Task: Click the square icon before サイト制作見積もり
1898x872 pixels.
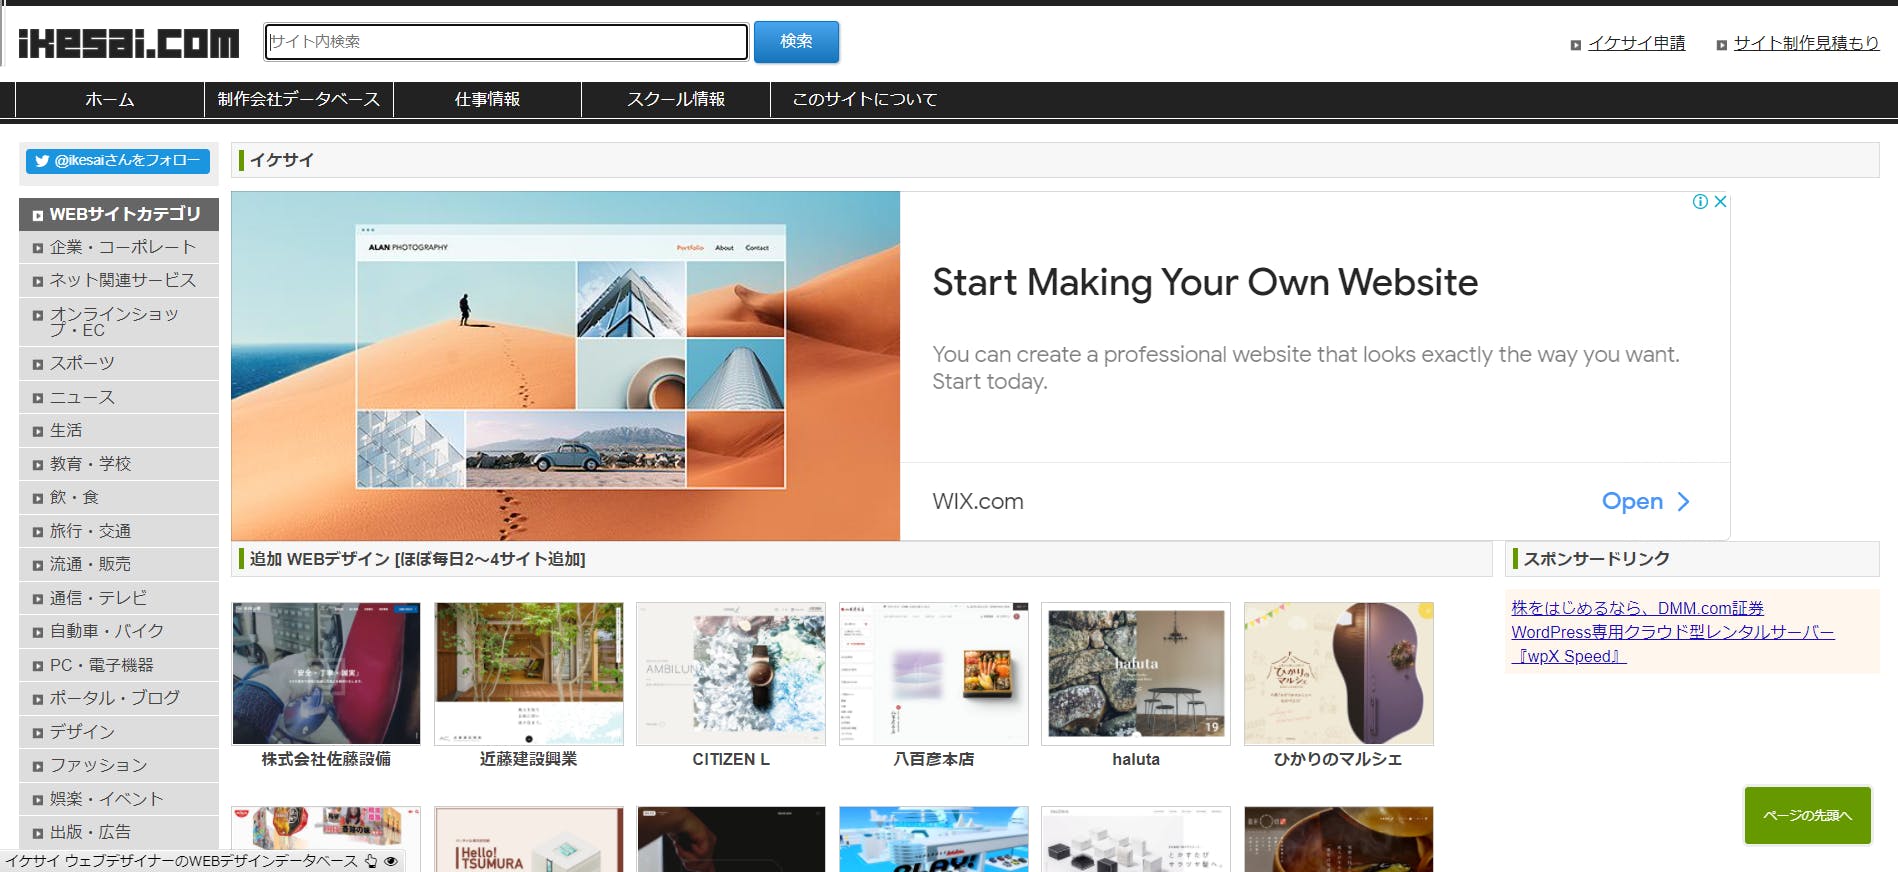Action: 1722,45
